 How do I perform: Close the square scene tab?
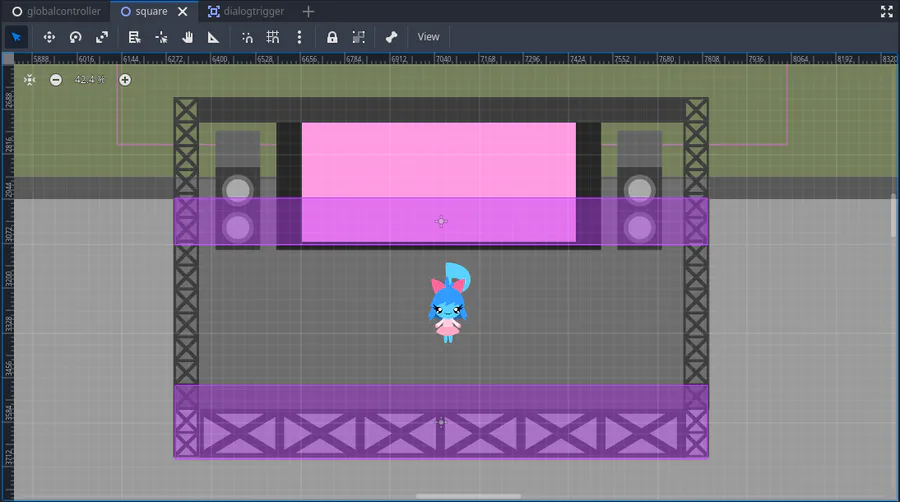(x=183, y=11)
